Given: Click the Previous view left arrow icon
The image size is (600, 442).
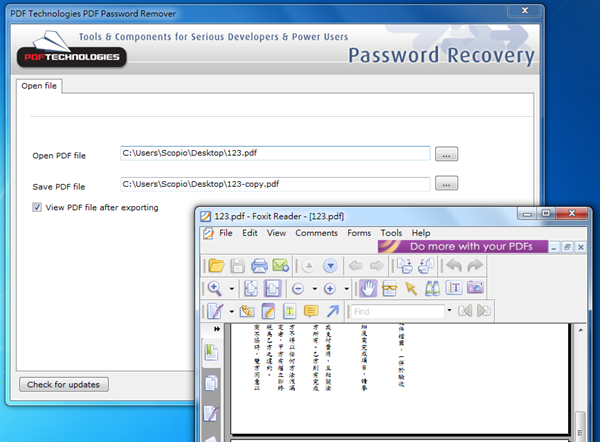Looking at the screenshot, I should click(x=356, y=266).
